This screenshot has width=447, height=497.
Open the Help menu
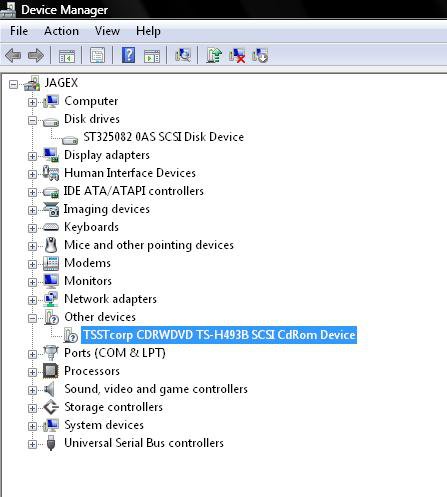[148, 31]
